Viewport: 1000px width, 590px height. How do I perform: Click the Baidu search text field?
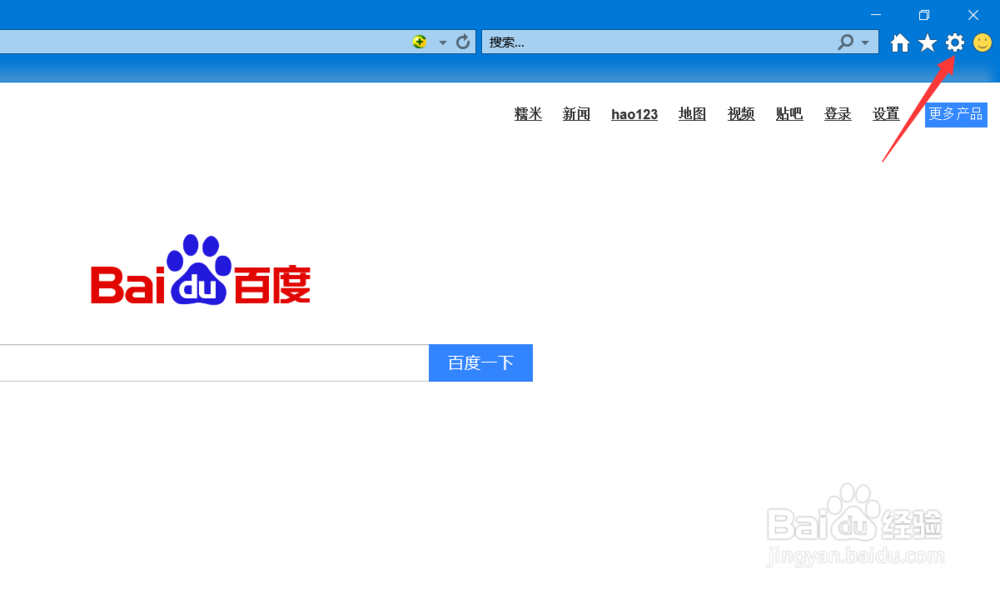(214, 363)
